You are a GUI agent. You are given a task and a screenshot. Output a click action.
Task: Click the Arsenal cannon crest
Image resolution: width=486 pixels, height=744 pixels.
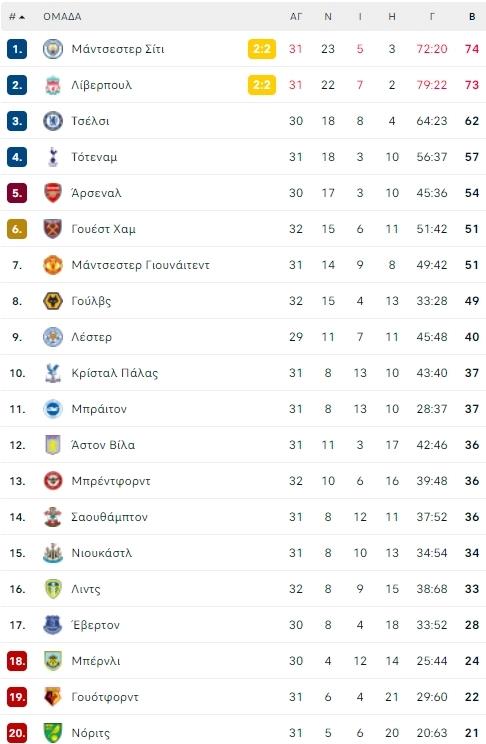pos(53,193)
